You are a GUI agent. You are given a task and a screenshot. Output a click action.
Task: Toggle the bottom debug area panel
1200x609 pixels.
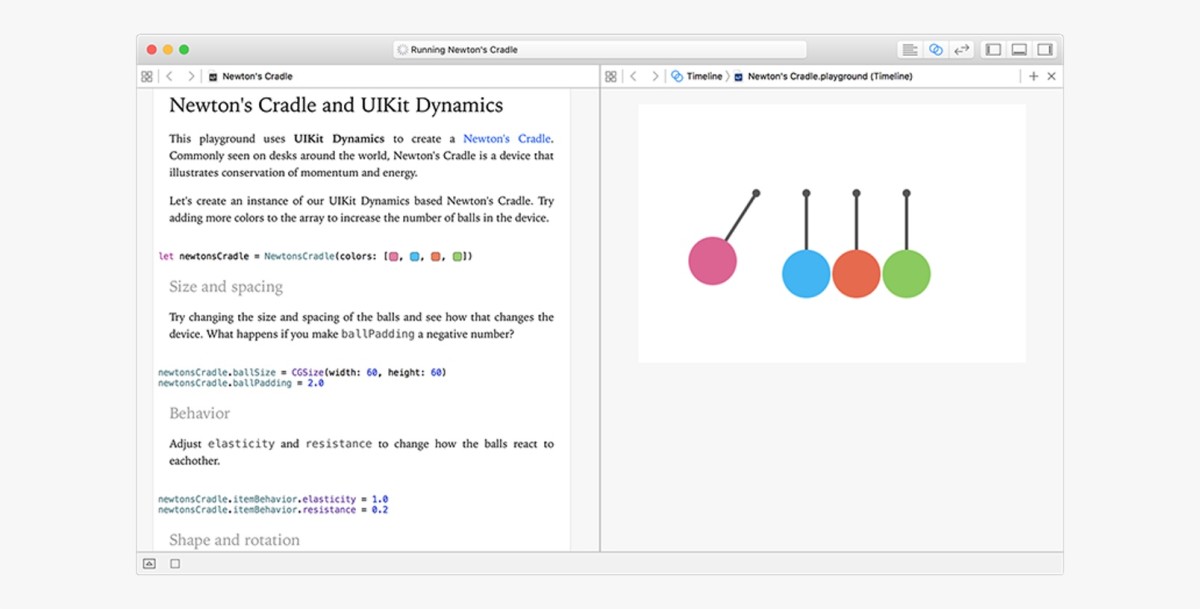pyautogui.click(x=1019, y=49)
